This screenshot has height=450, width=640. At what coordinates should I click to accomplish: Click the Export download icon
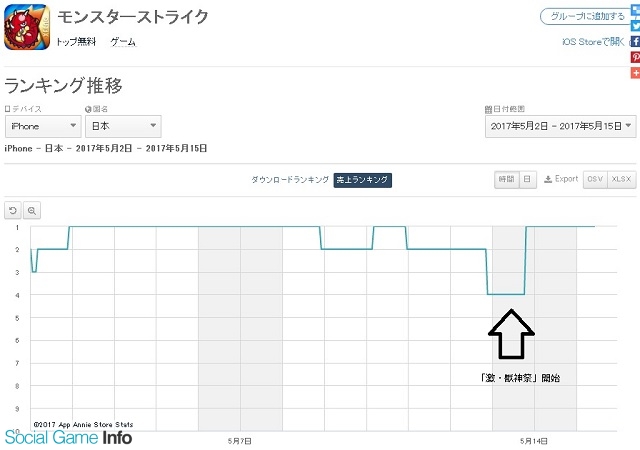pyautogui.click(x=561, y=179)
